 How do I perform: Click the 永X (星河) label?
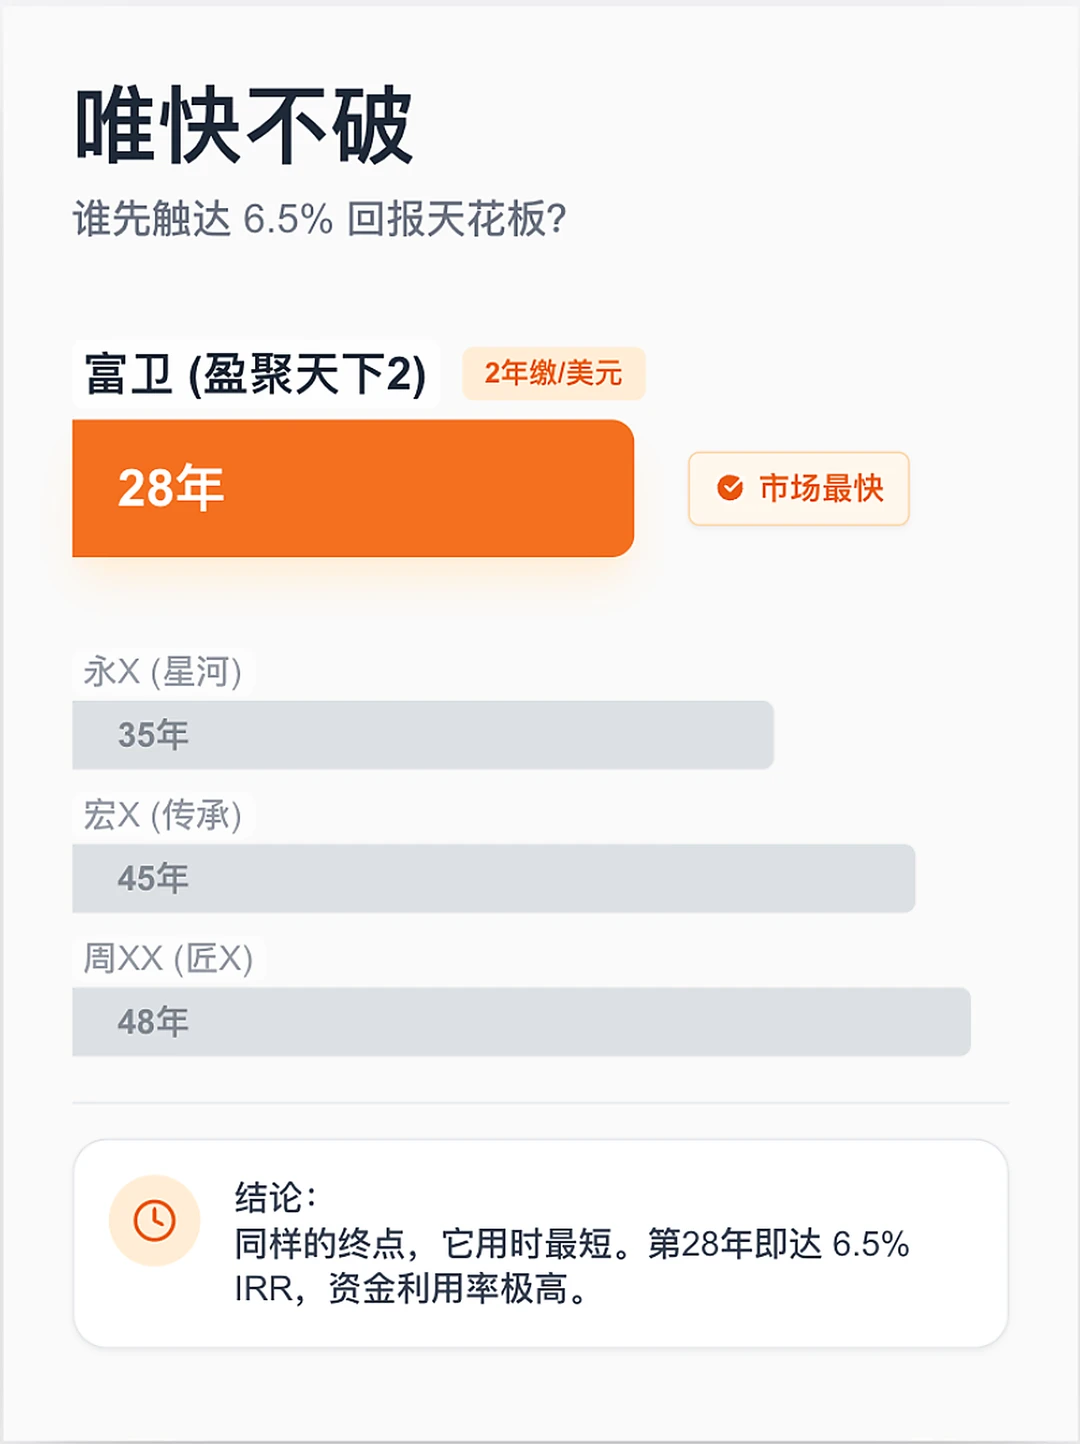[163, 672]
